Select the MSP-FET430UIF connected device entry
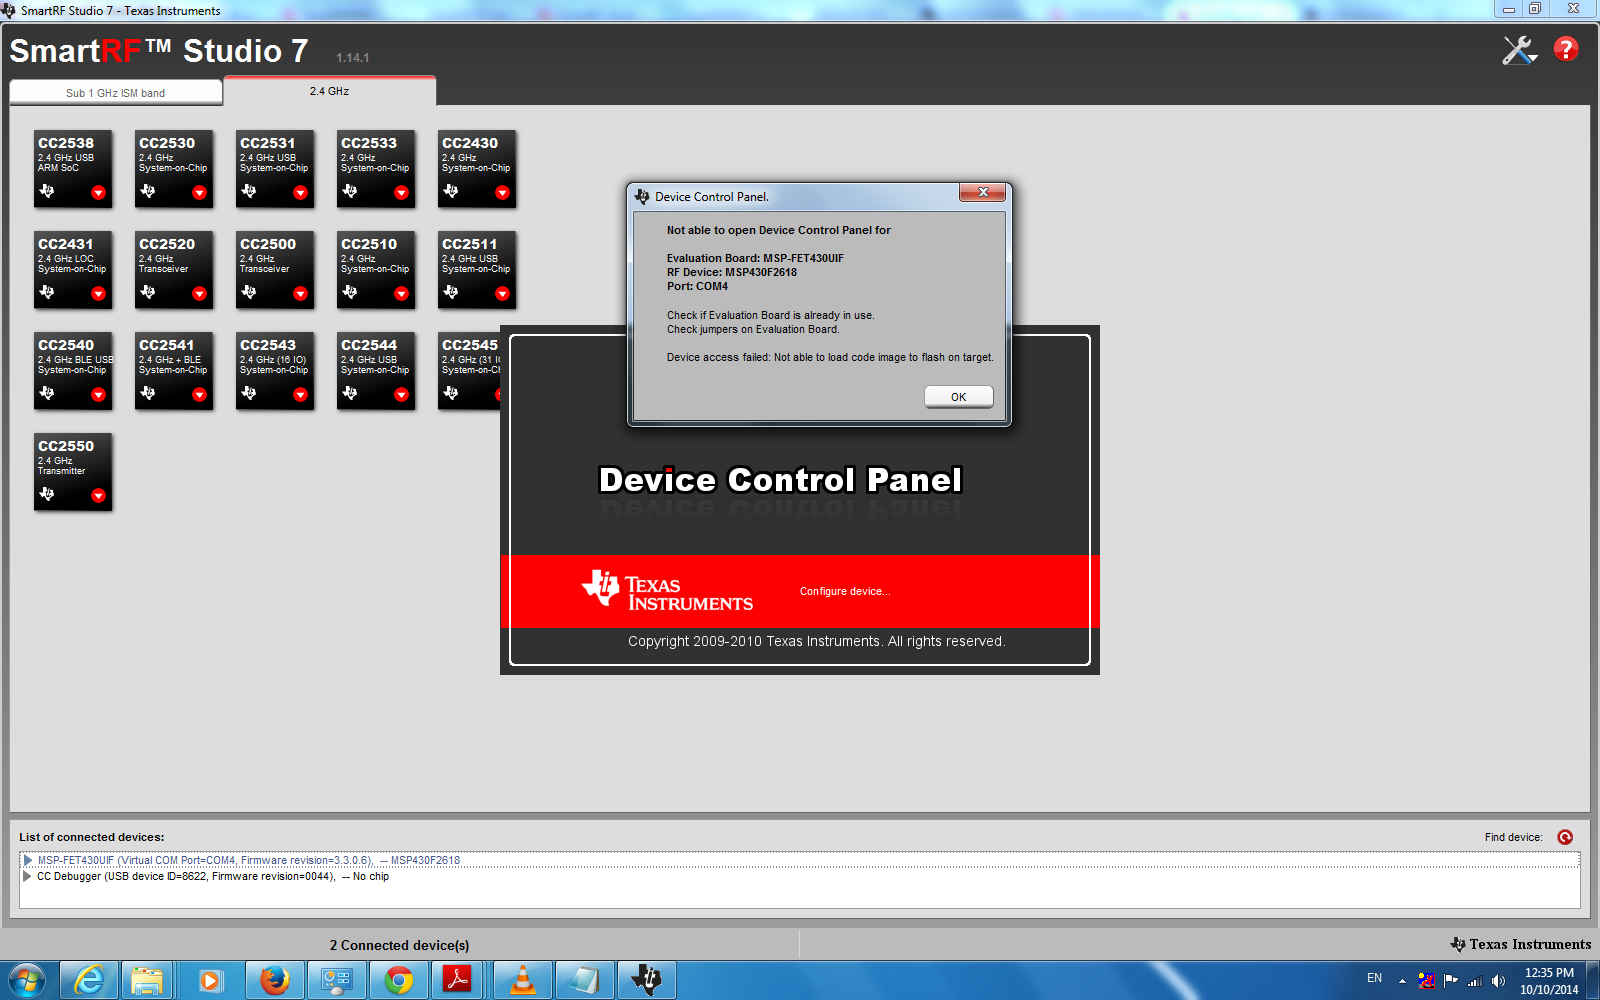This screenshot has width=1600, height=1000. pos(799,860)
